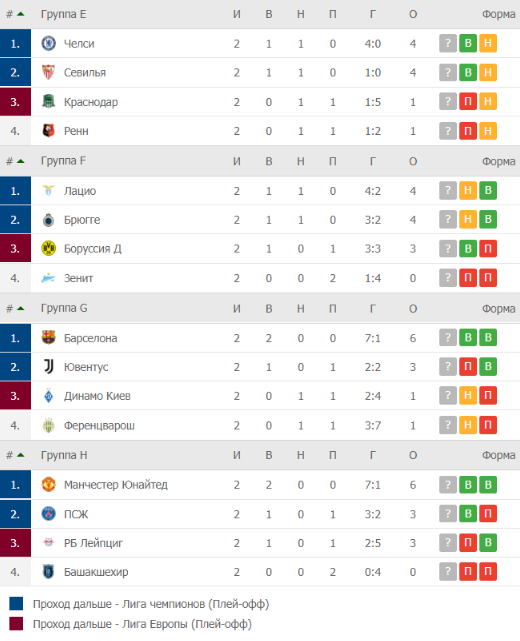
Task: Click the Barcelona crest icon
Action: coord(49,338)
